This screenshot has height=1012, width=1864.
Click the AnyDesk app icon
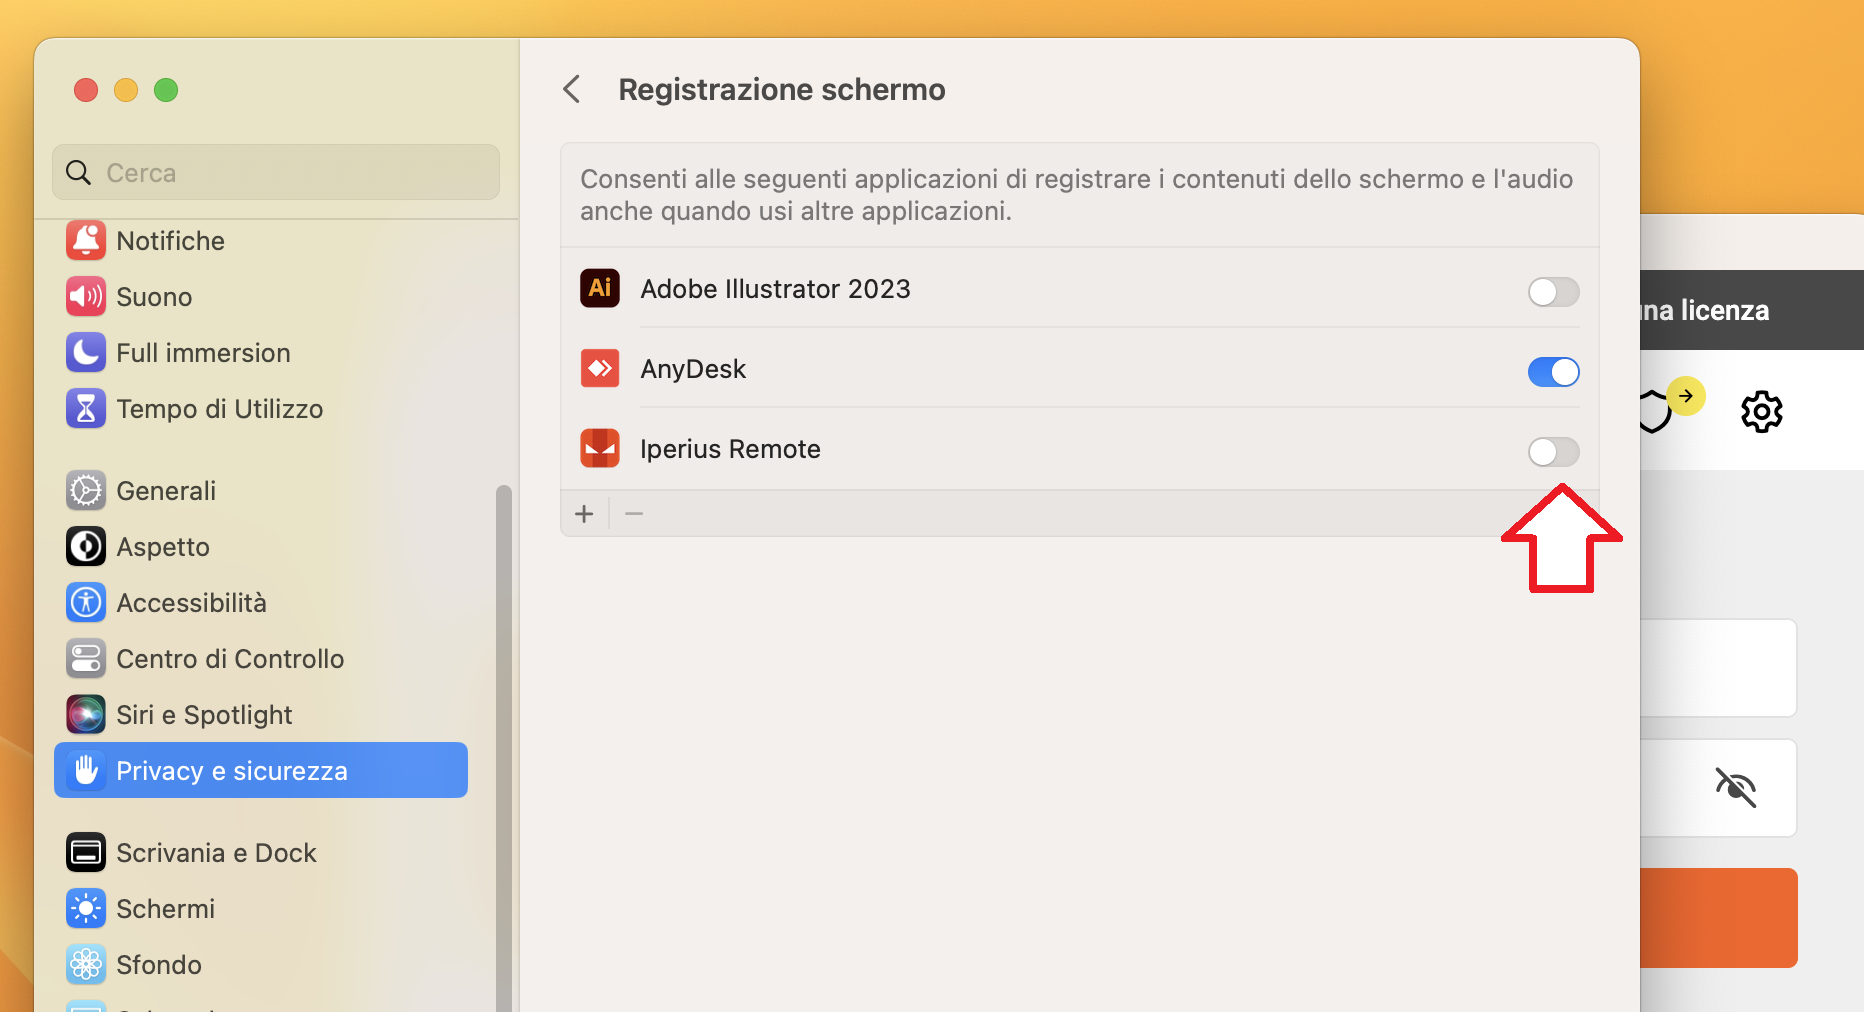pos(600,368)
